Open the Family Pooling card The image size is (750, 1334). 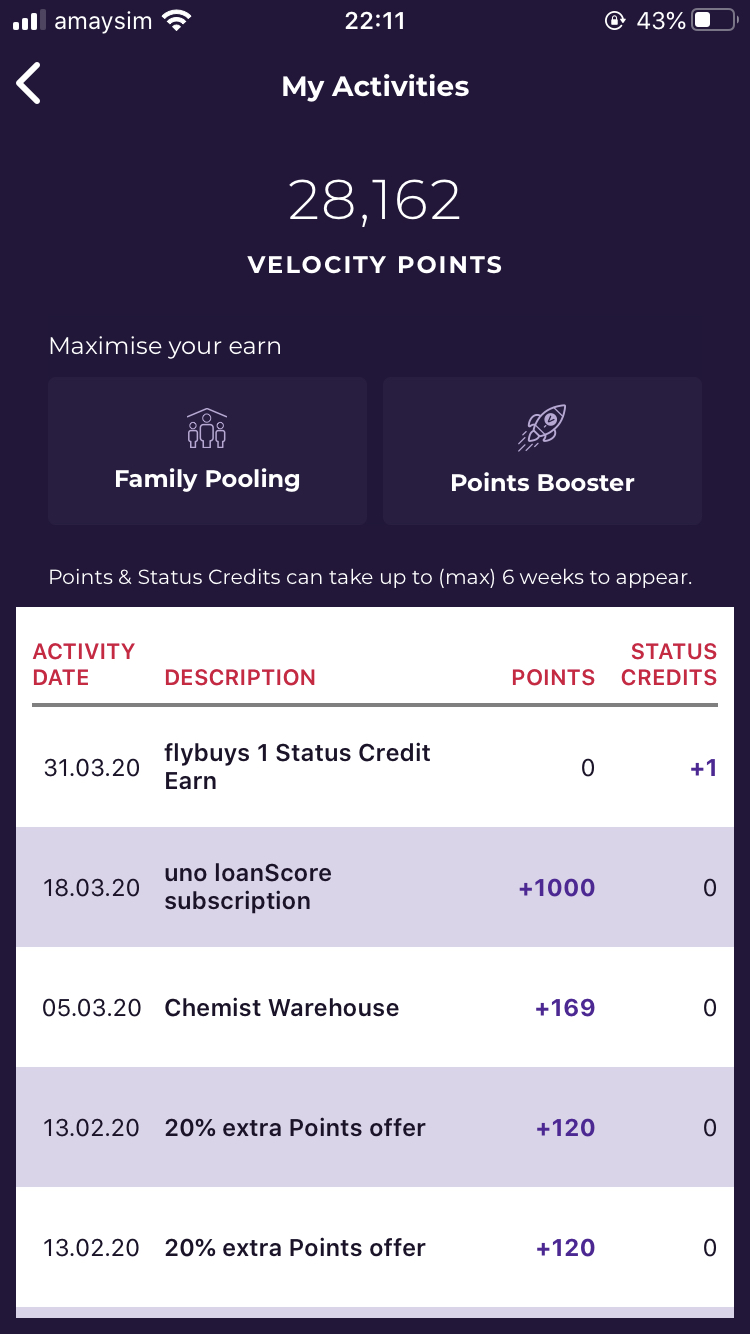(207, 451)
